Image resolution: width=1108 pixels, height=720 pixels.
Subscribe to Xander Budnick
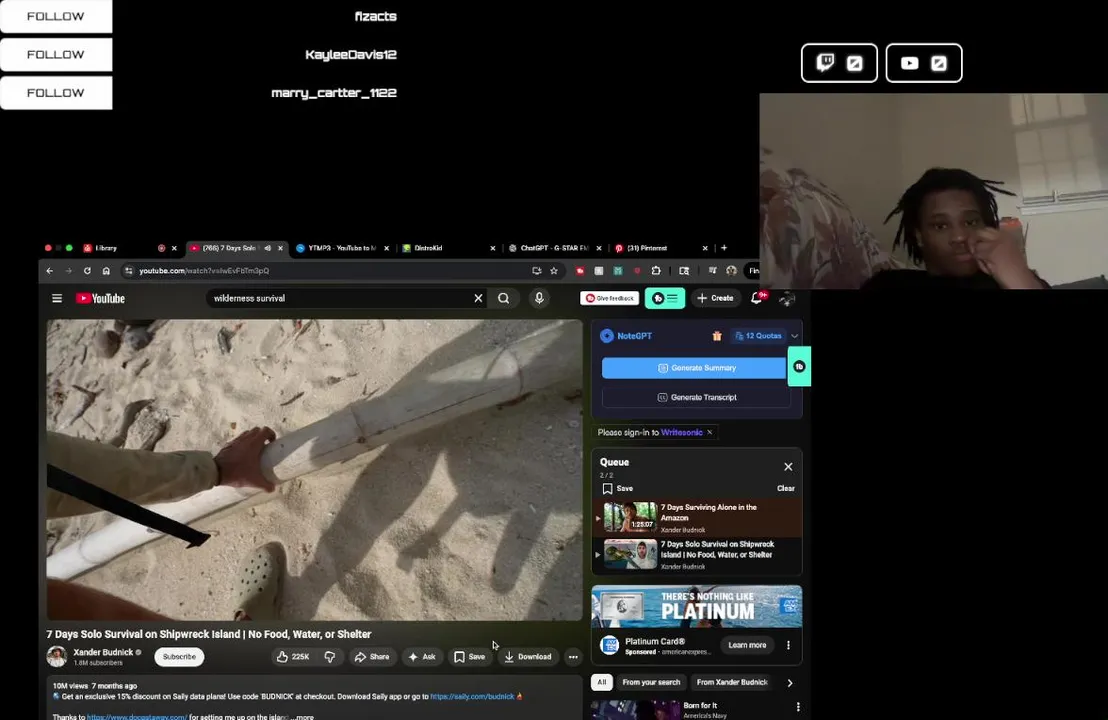[x=179, y=656]
